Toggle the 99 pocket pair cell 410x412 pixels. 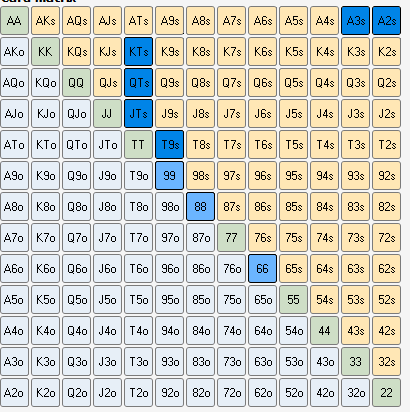click(x=169, y=176)
